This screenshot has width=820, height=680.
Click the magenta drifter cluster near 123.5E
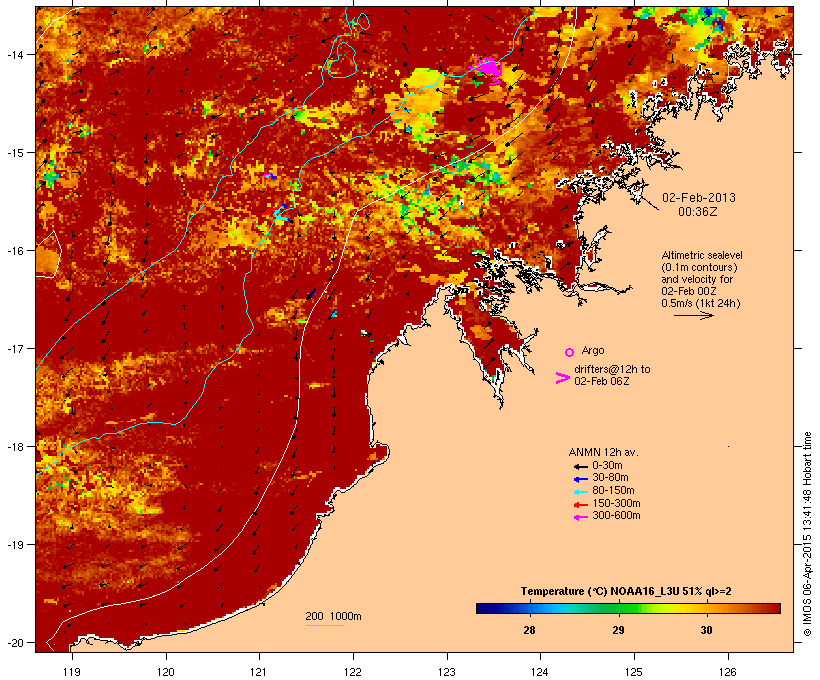pos(489,69)
